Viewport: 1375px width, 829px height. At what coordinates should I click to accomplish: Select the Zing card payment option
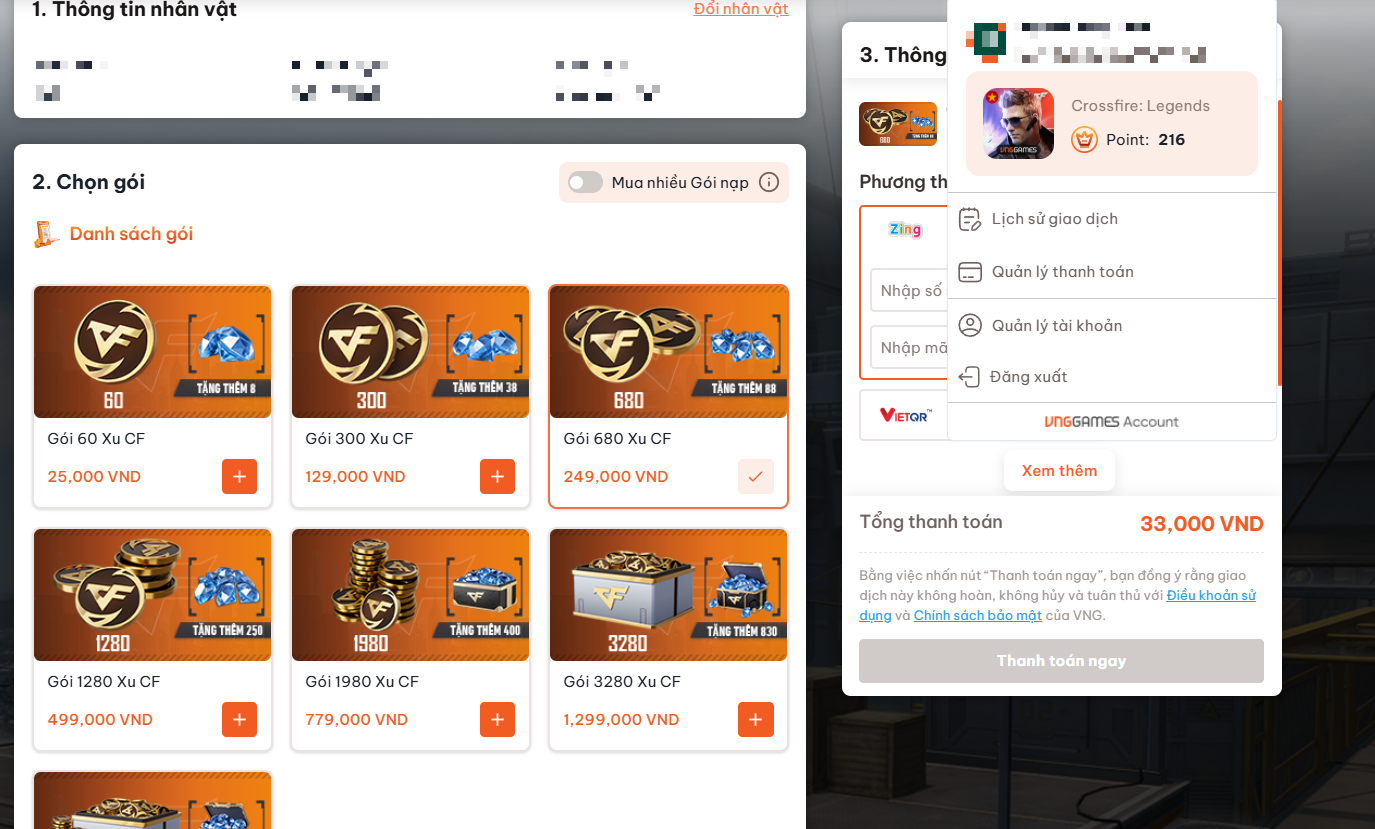pyautogui.click(x=905, y=230)
